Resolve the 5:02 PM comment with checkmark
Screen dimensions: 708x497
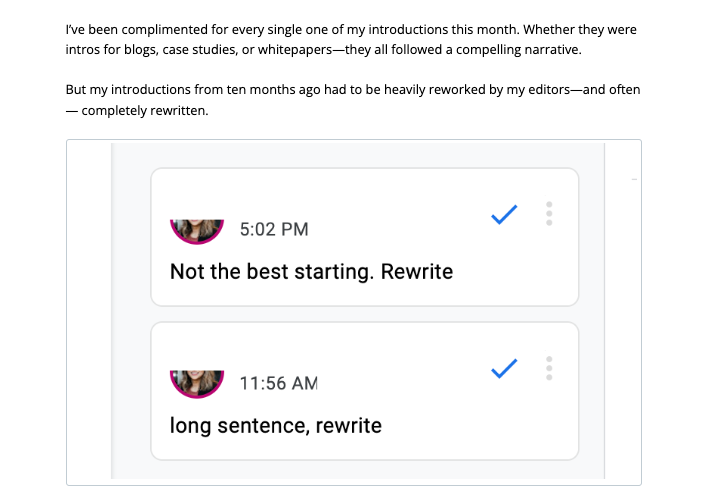click(x=504, y=214)
